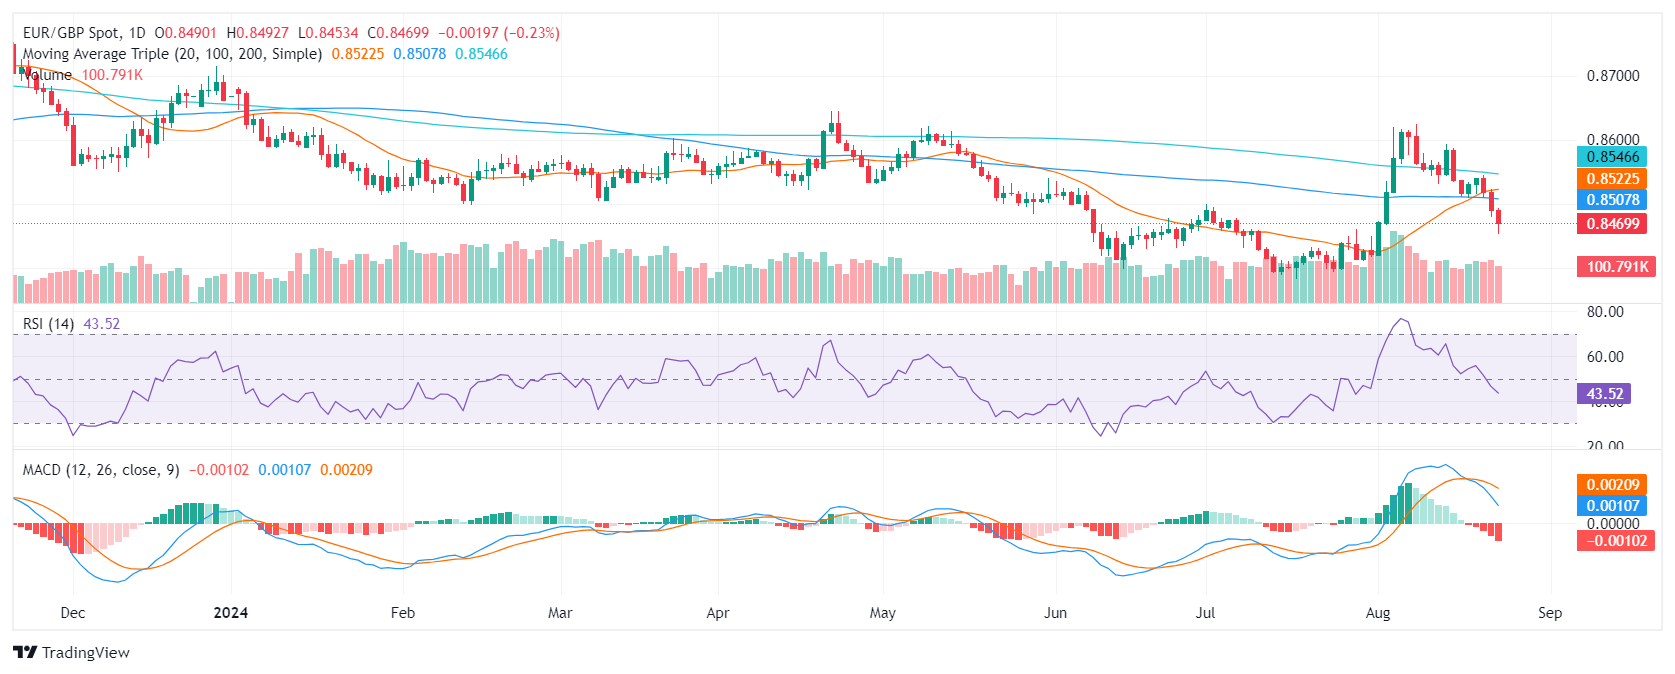This screenshot has height=674, width=1675.
Task: Click the 2024 marker on time axis
Action: (x=231, y=613)
